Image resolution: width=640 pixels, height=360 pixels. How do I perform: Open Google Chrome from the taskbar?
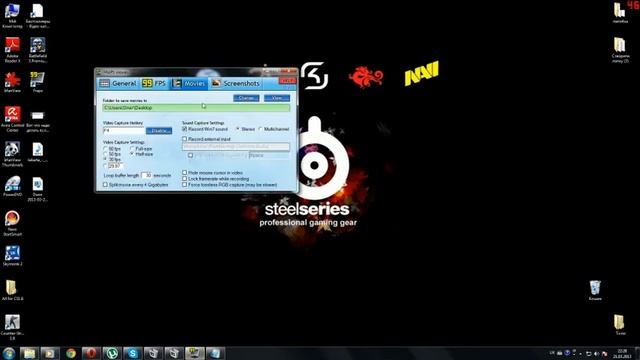coord(71,353)
